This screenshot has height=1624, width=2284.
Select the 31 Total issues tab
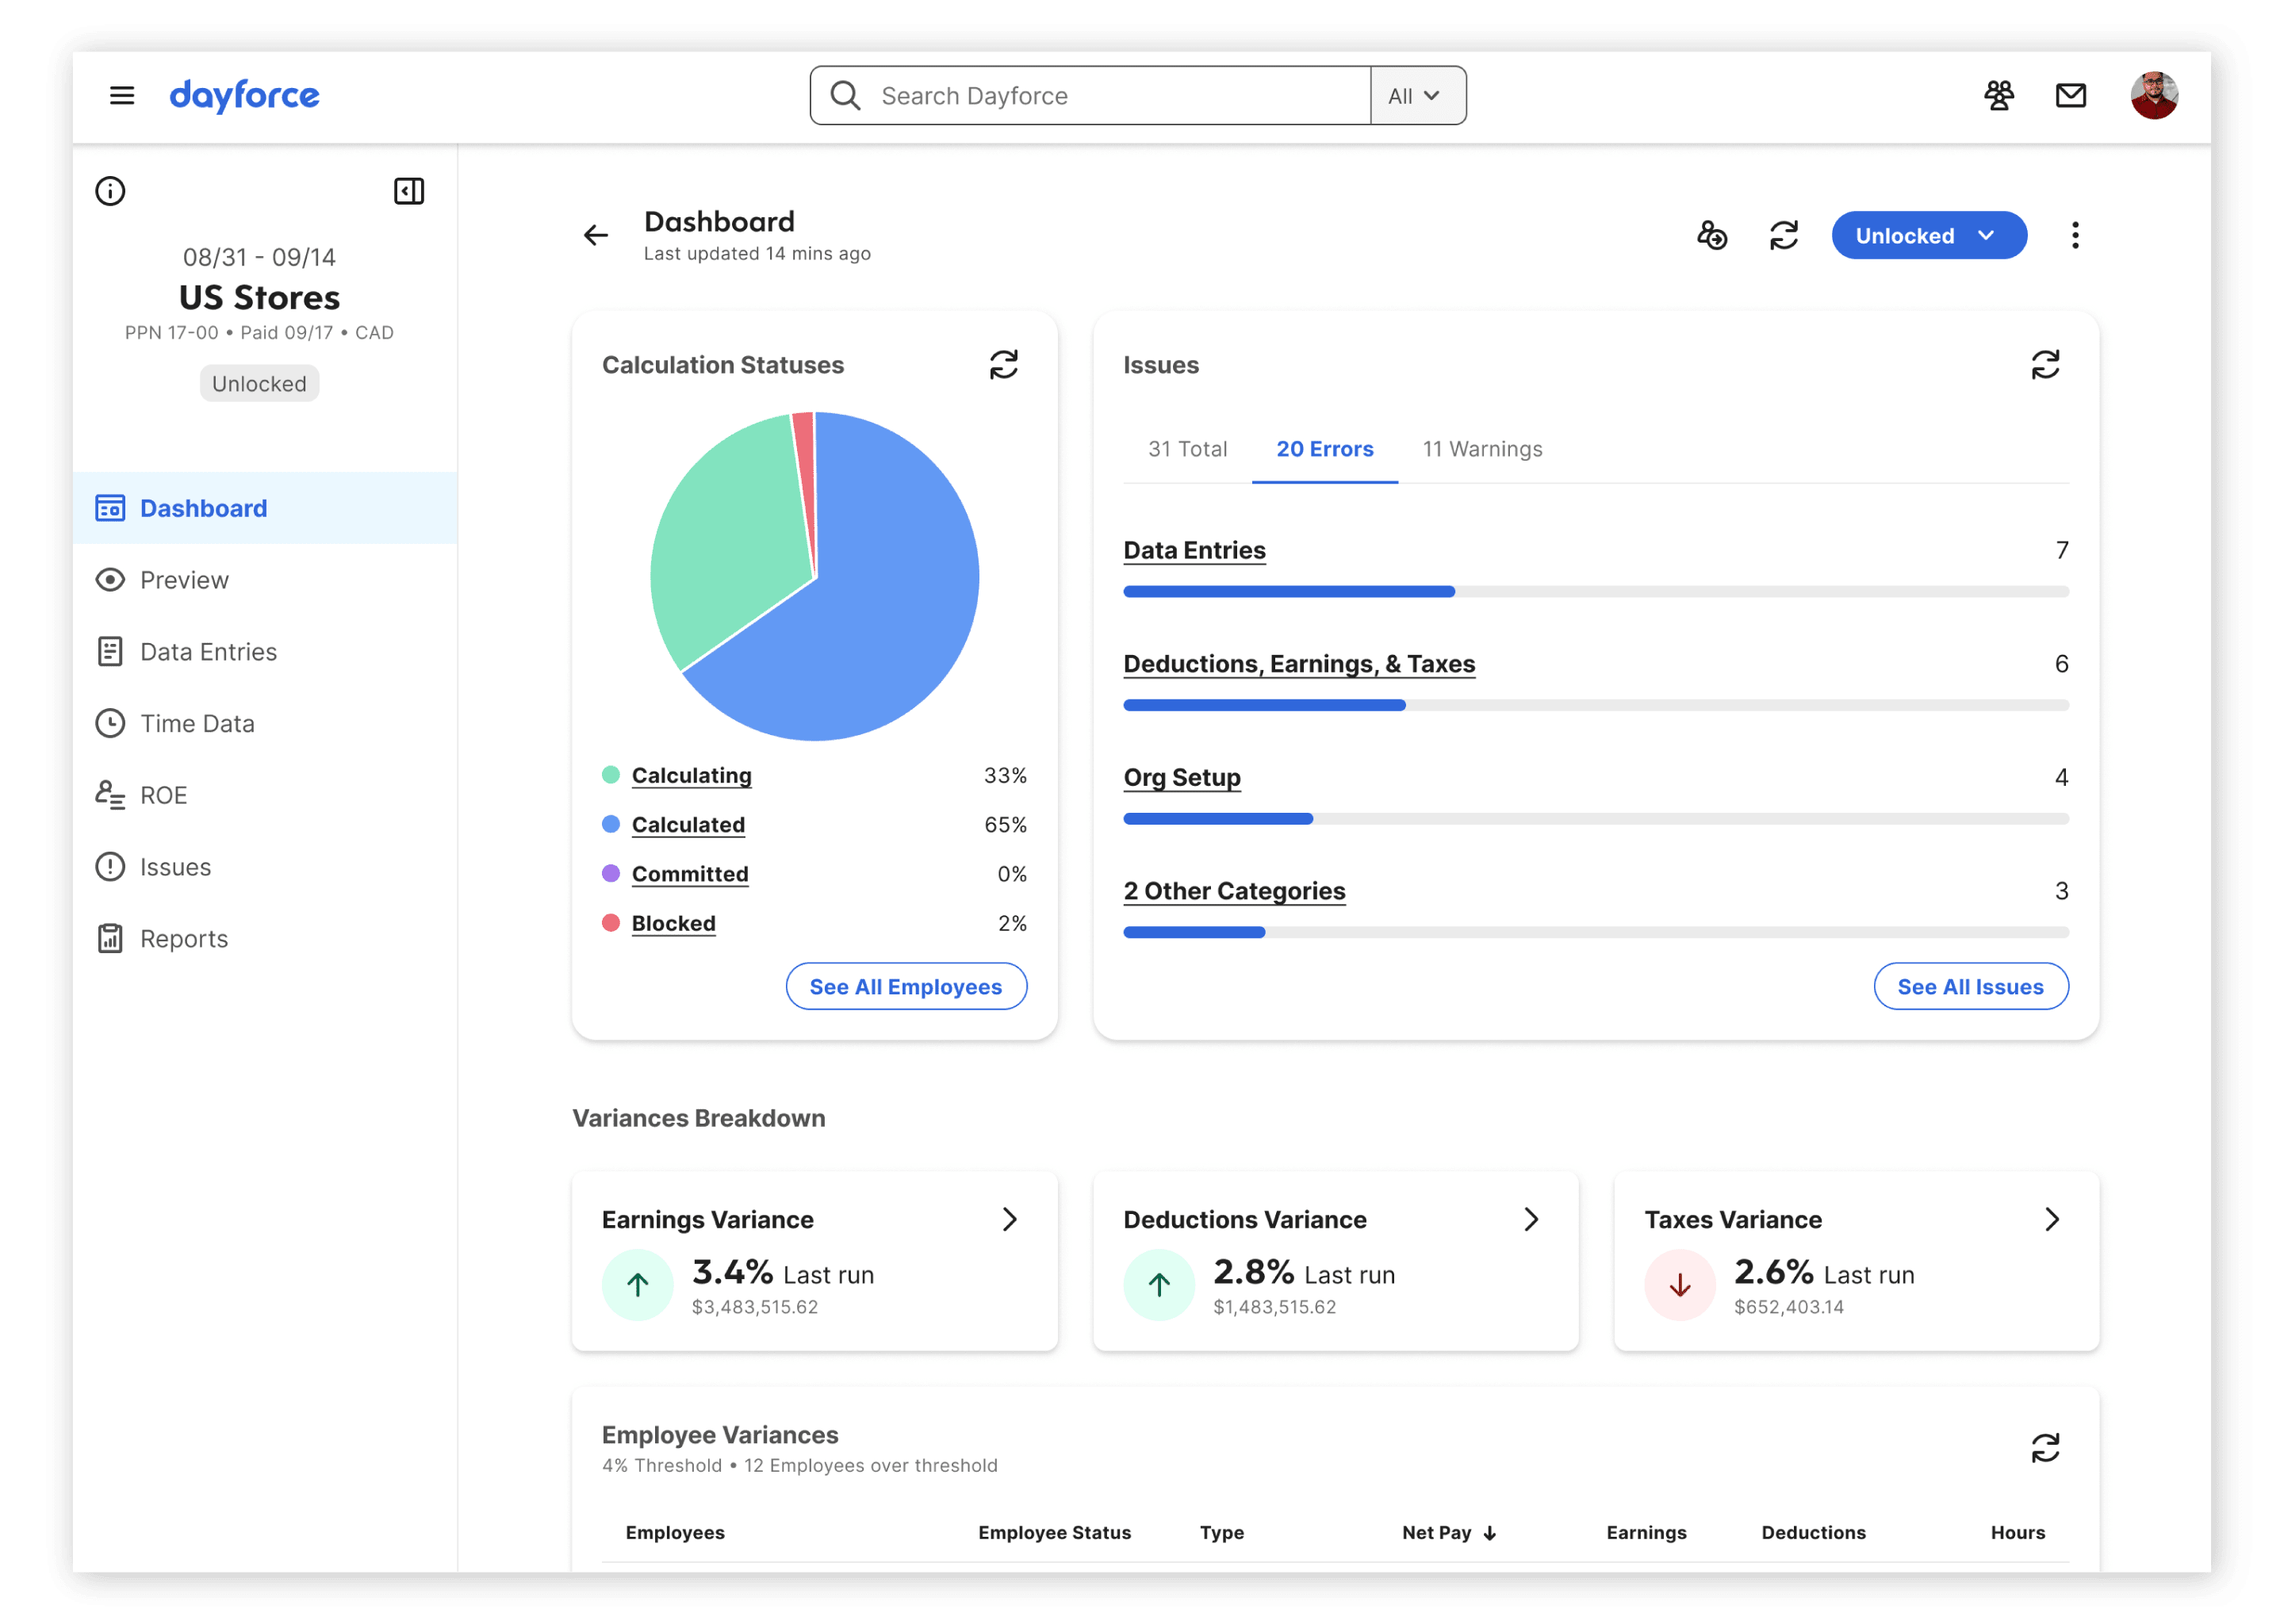pos(1187,449)
